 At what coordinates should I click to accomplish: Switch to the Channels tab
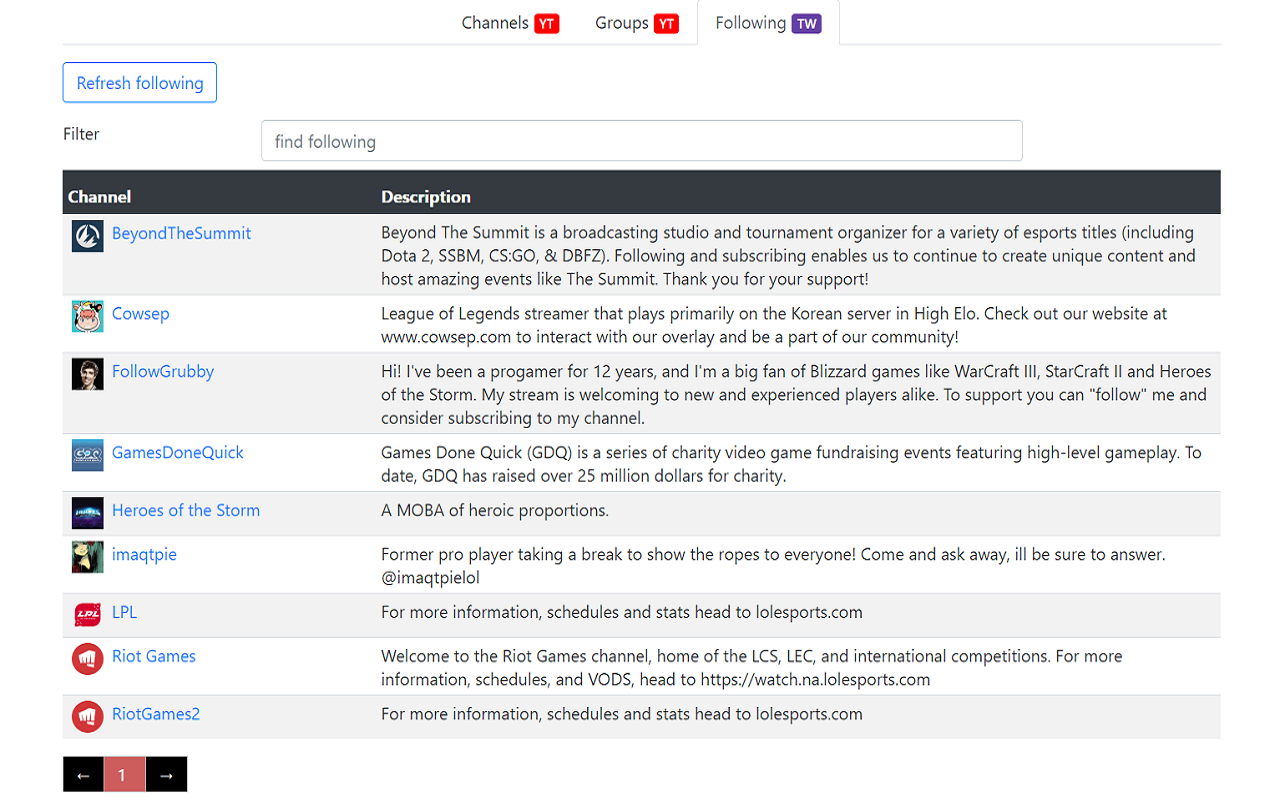(x=510, y=23)
